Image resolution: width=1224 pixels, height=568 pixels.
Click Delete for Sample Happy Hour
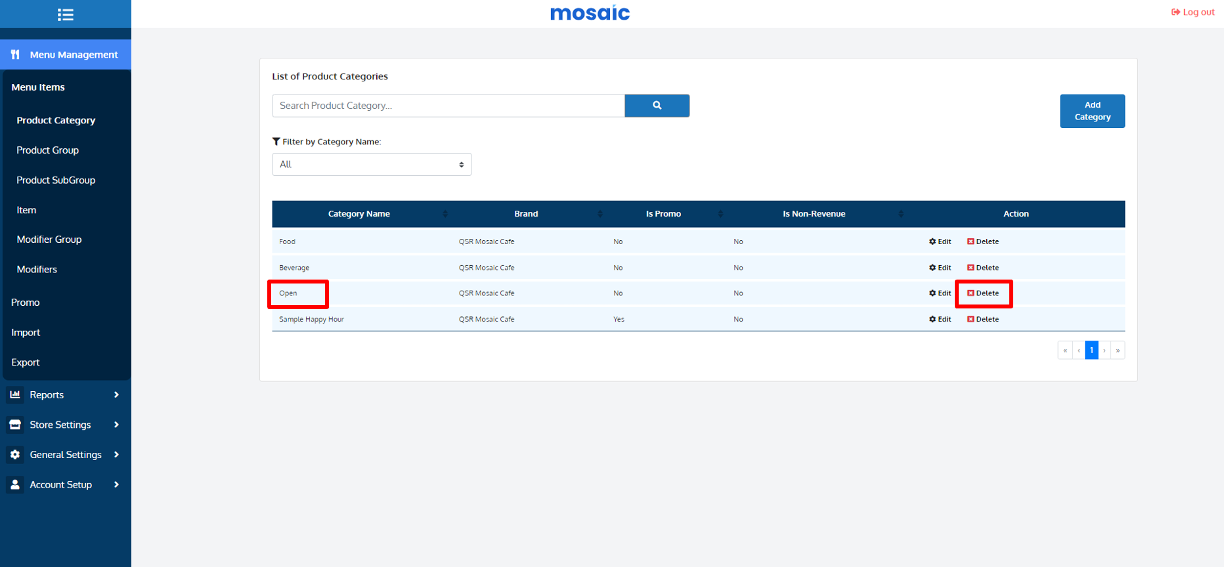[x=983, y=319]
